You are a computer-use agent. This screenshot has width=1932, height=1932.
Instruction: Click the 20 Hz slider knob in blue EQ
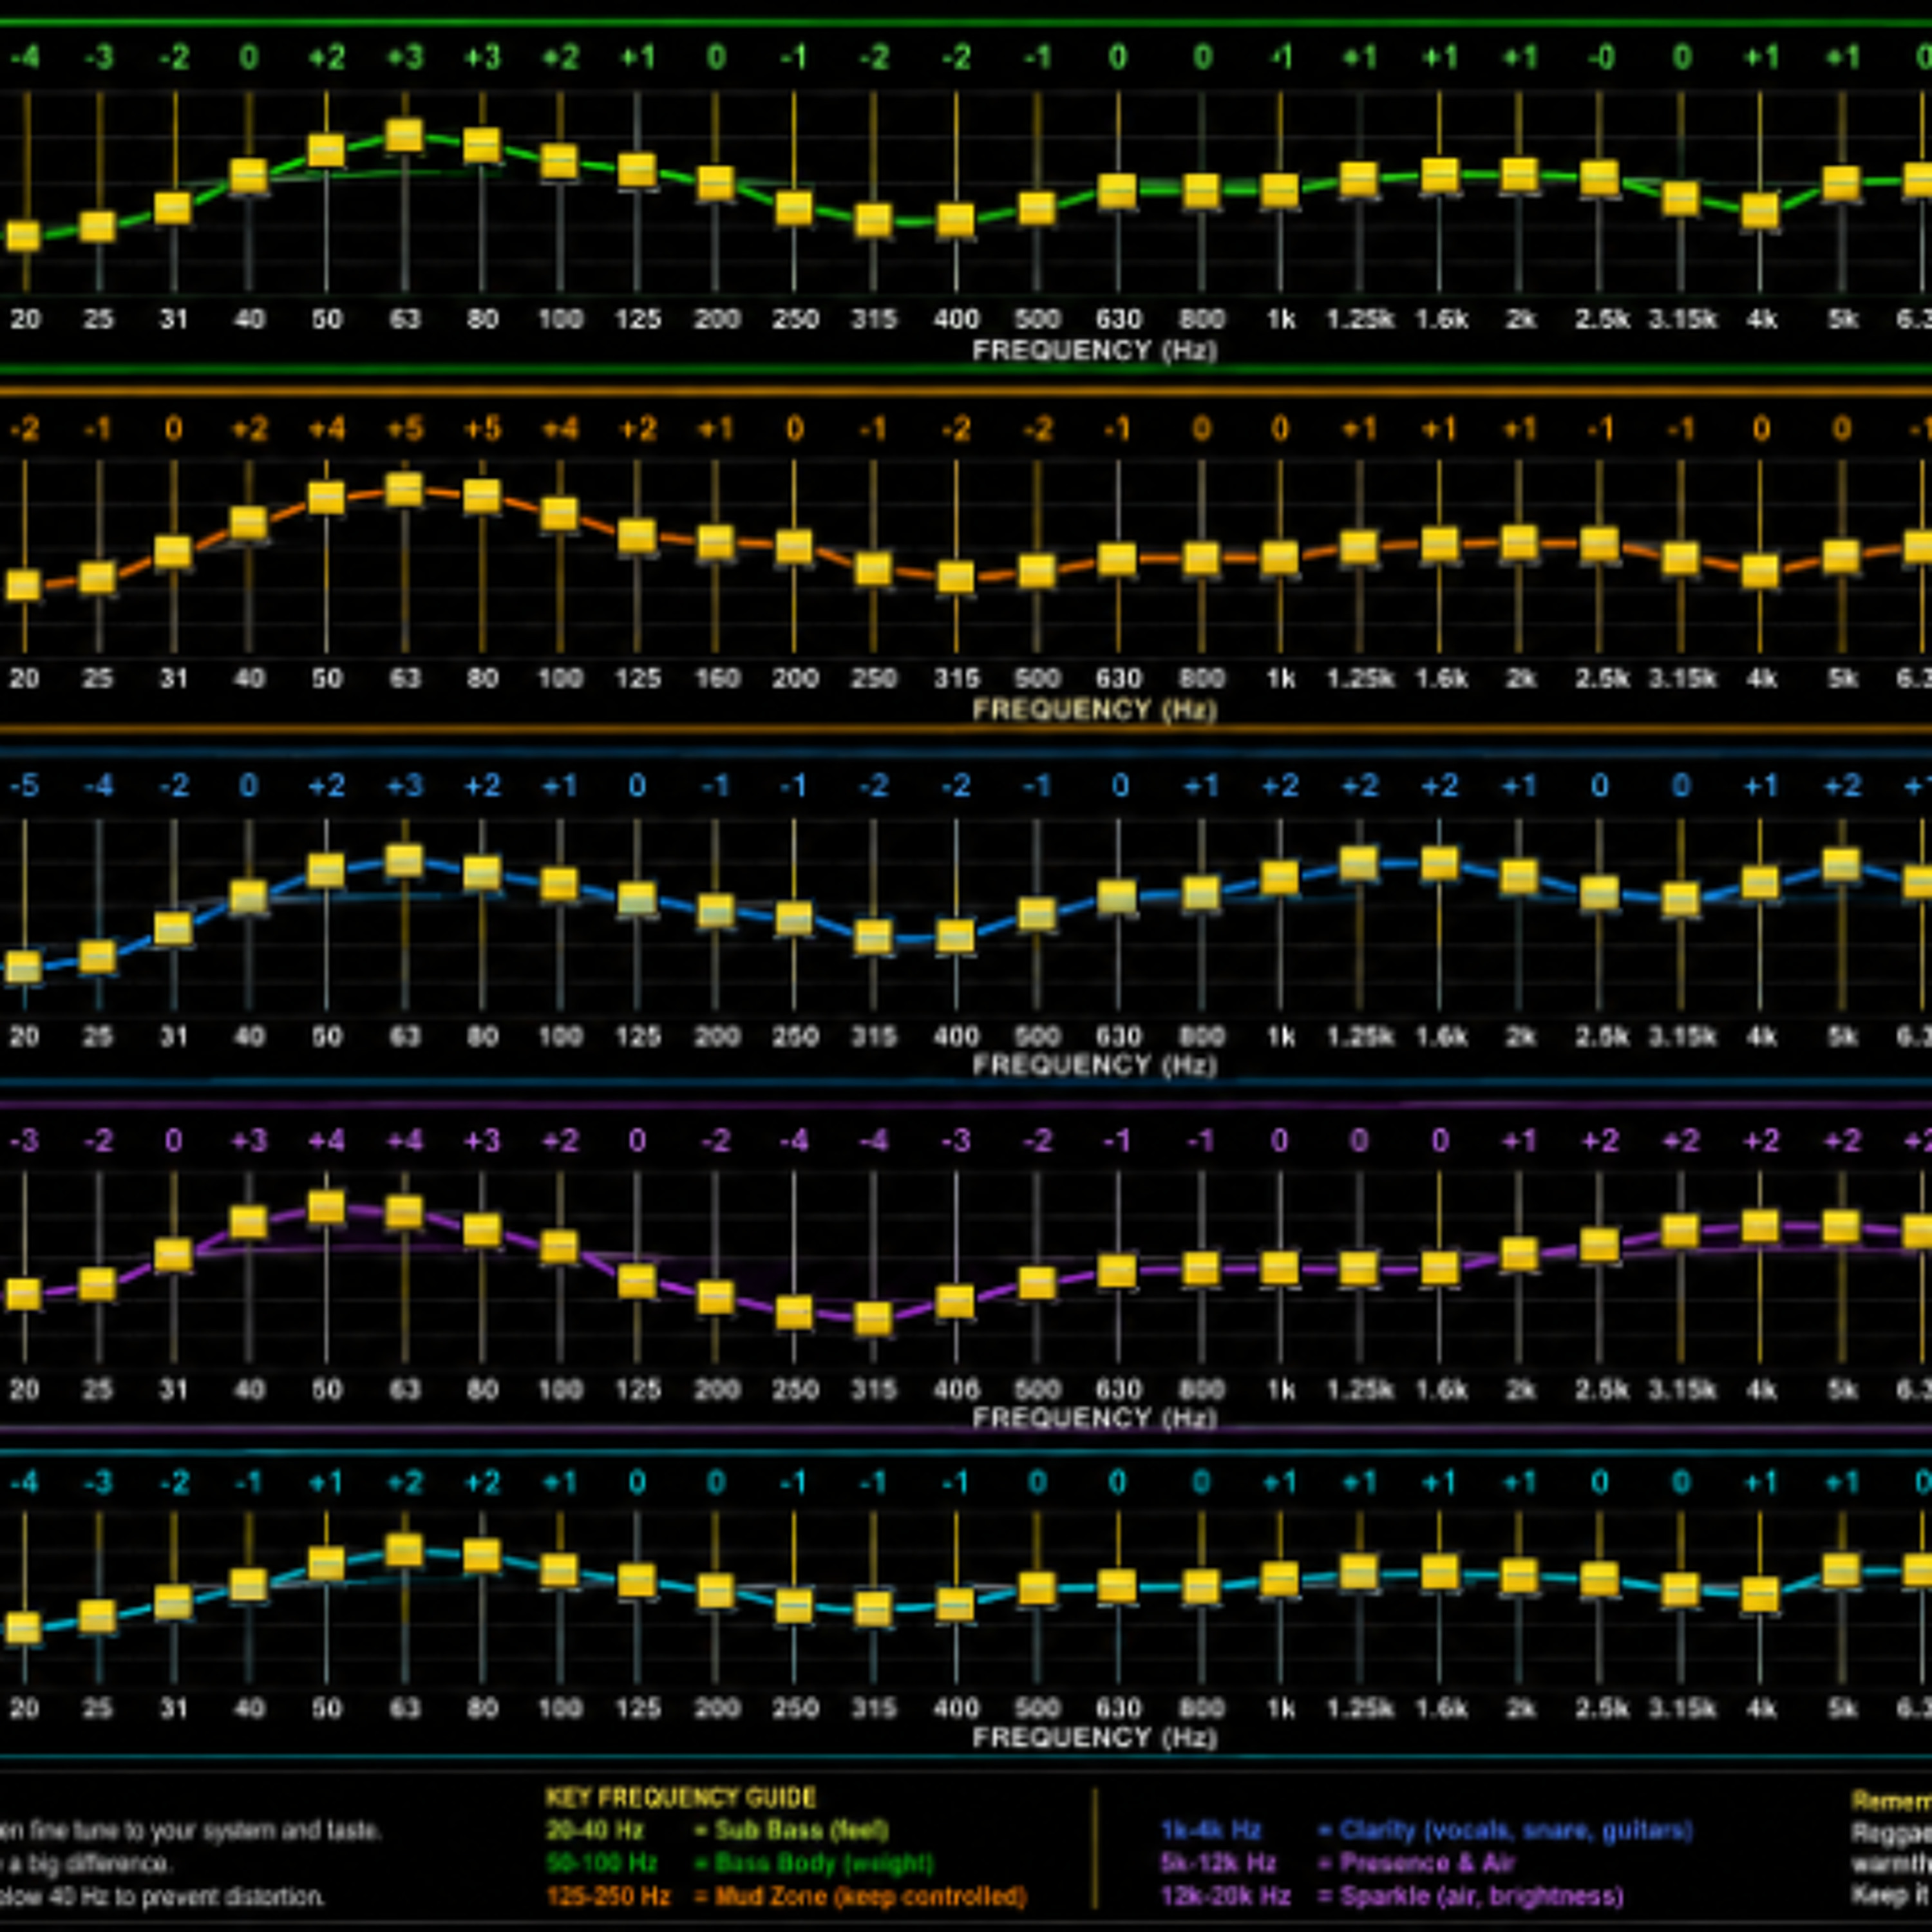[x=23, y=967]
